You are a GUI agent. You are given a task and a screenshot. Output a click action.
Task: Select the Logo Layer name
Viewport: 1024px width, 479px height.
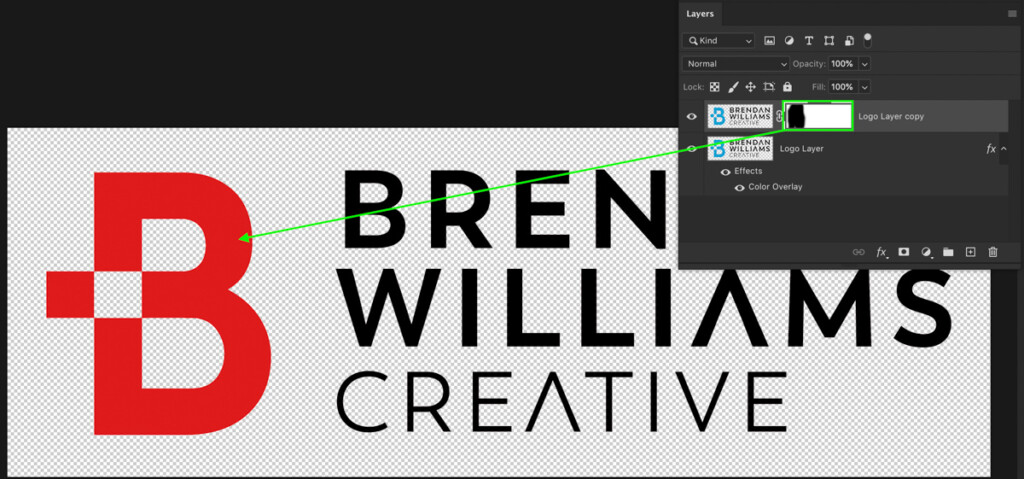tap(801, 149)
